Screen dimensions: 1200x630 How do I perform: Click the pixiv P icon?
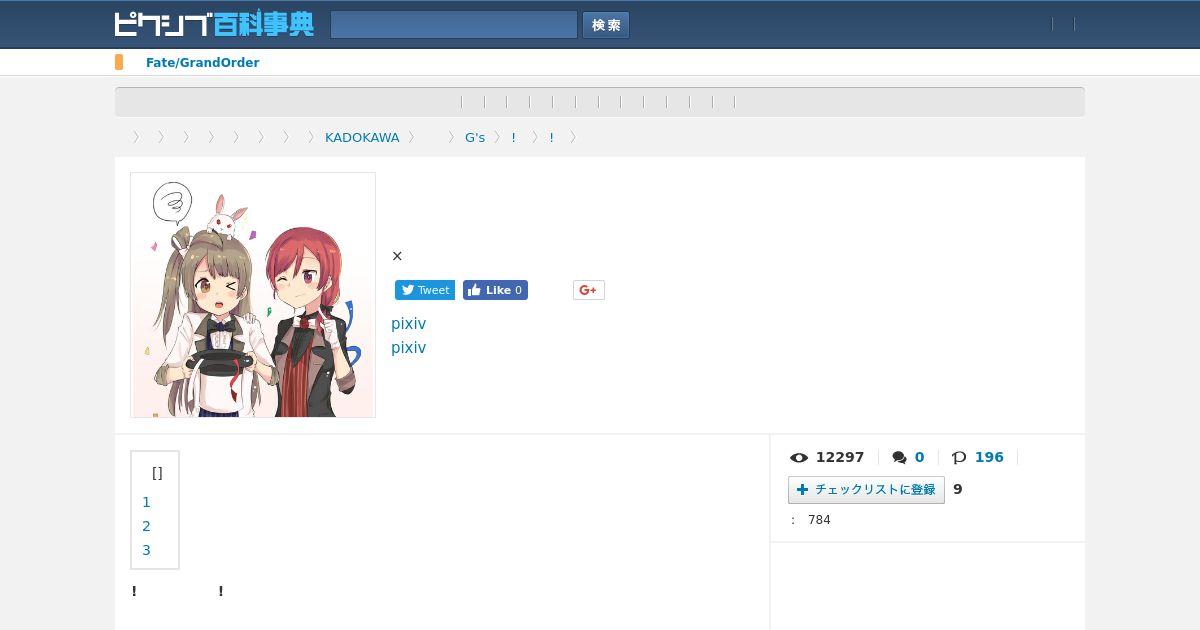[959, 457]
